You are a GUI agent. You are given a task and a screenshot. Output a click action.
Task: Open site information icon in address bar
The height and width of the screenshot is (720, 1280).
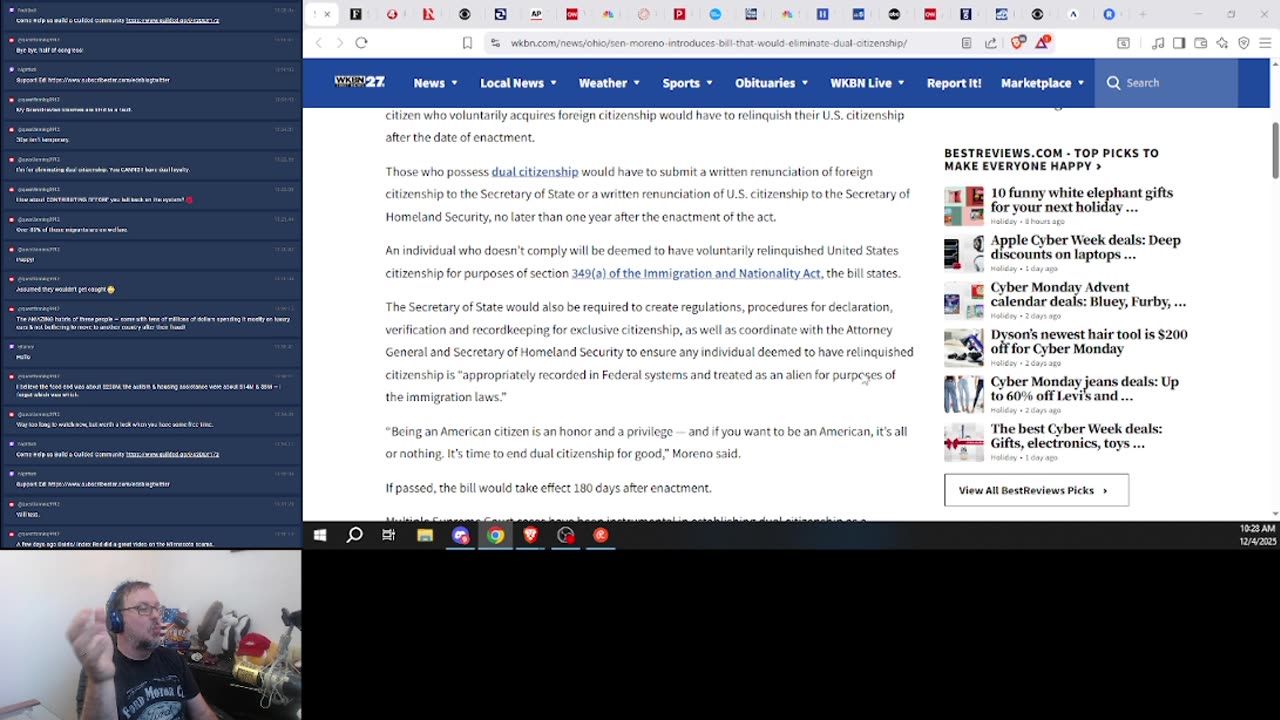point(495,43)
